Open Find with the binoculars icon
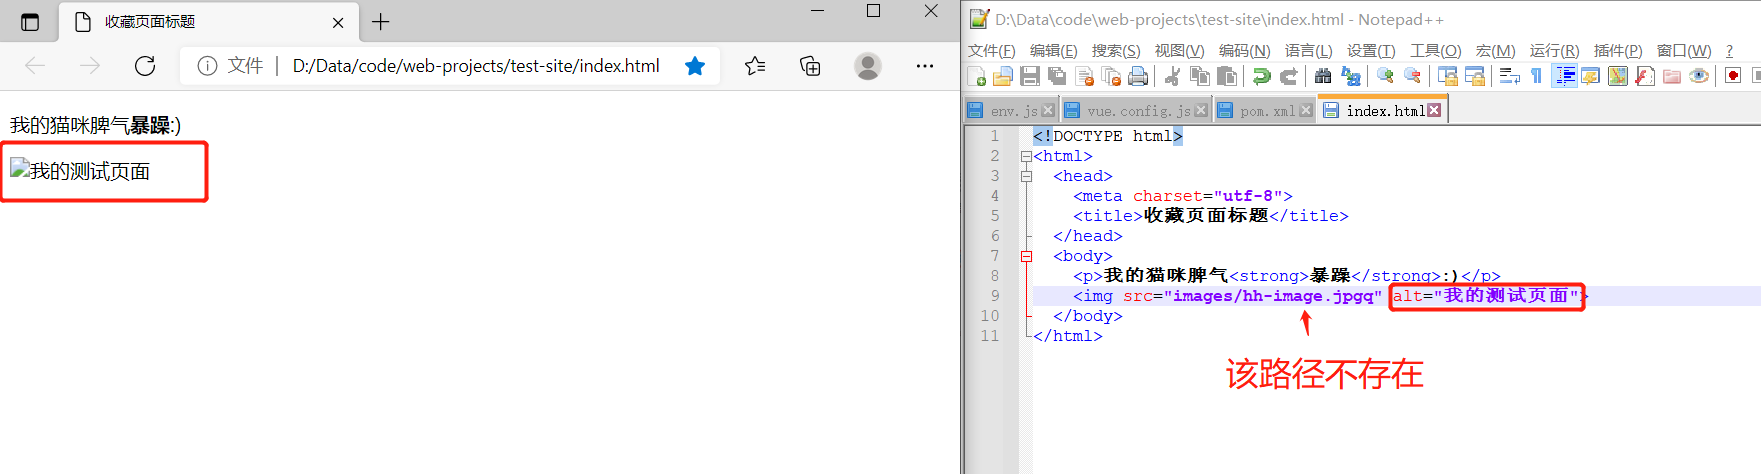Viewport: 1761px width, 474px height. tap(1323, 76)
